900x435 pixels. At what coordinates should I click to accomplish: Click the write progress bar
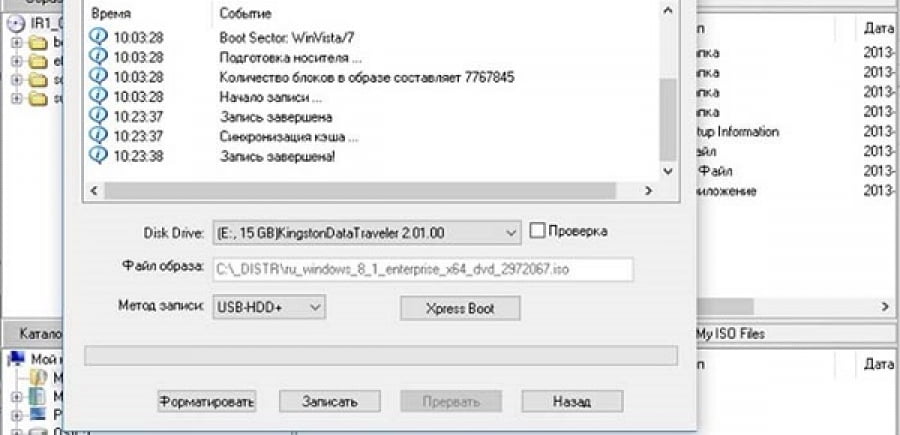point(381,355)
